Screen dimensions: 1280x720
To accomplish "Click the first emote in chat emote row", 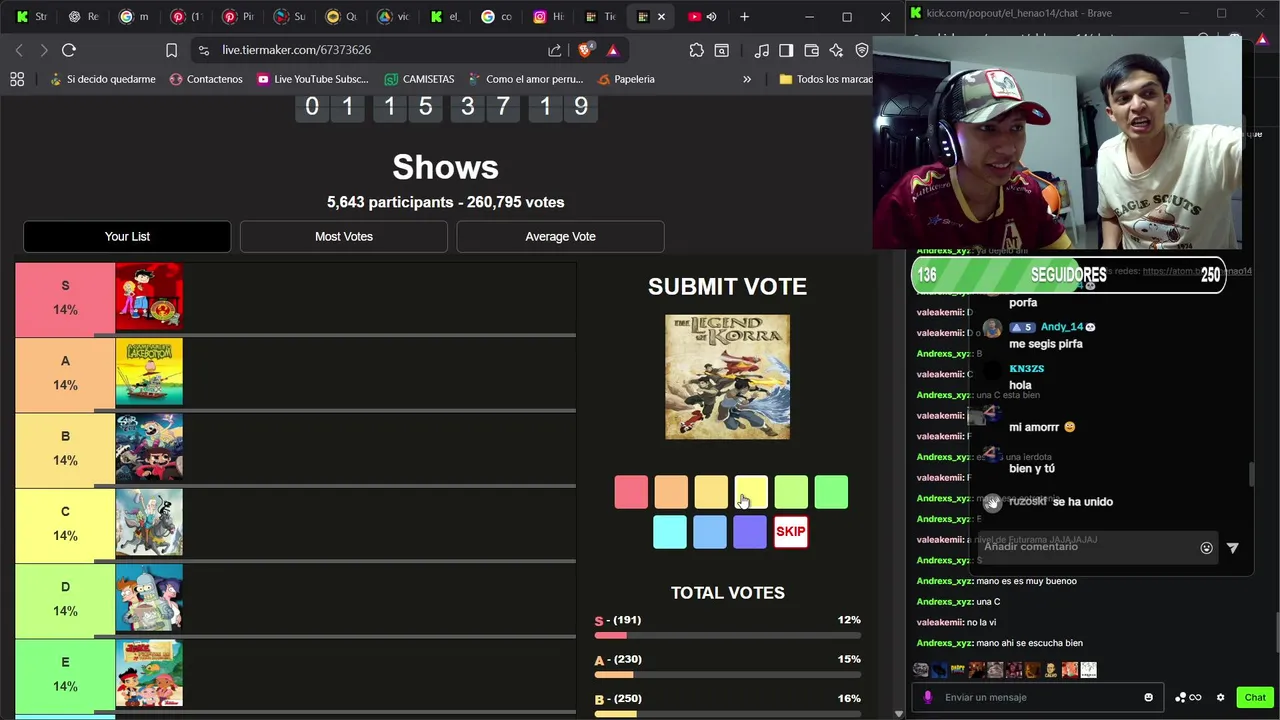I will pyautogui.click(x=921, y=669).
